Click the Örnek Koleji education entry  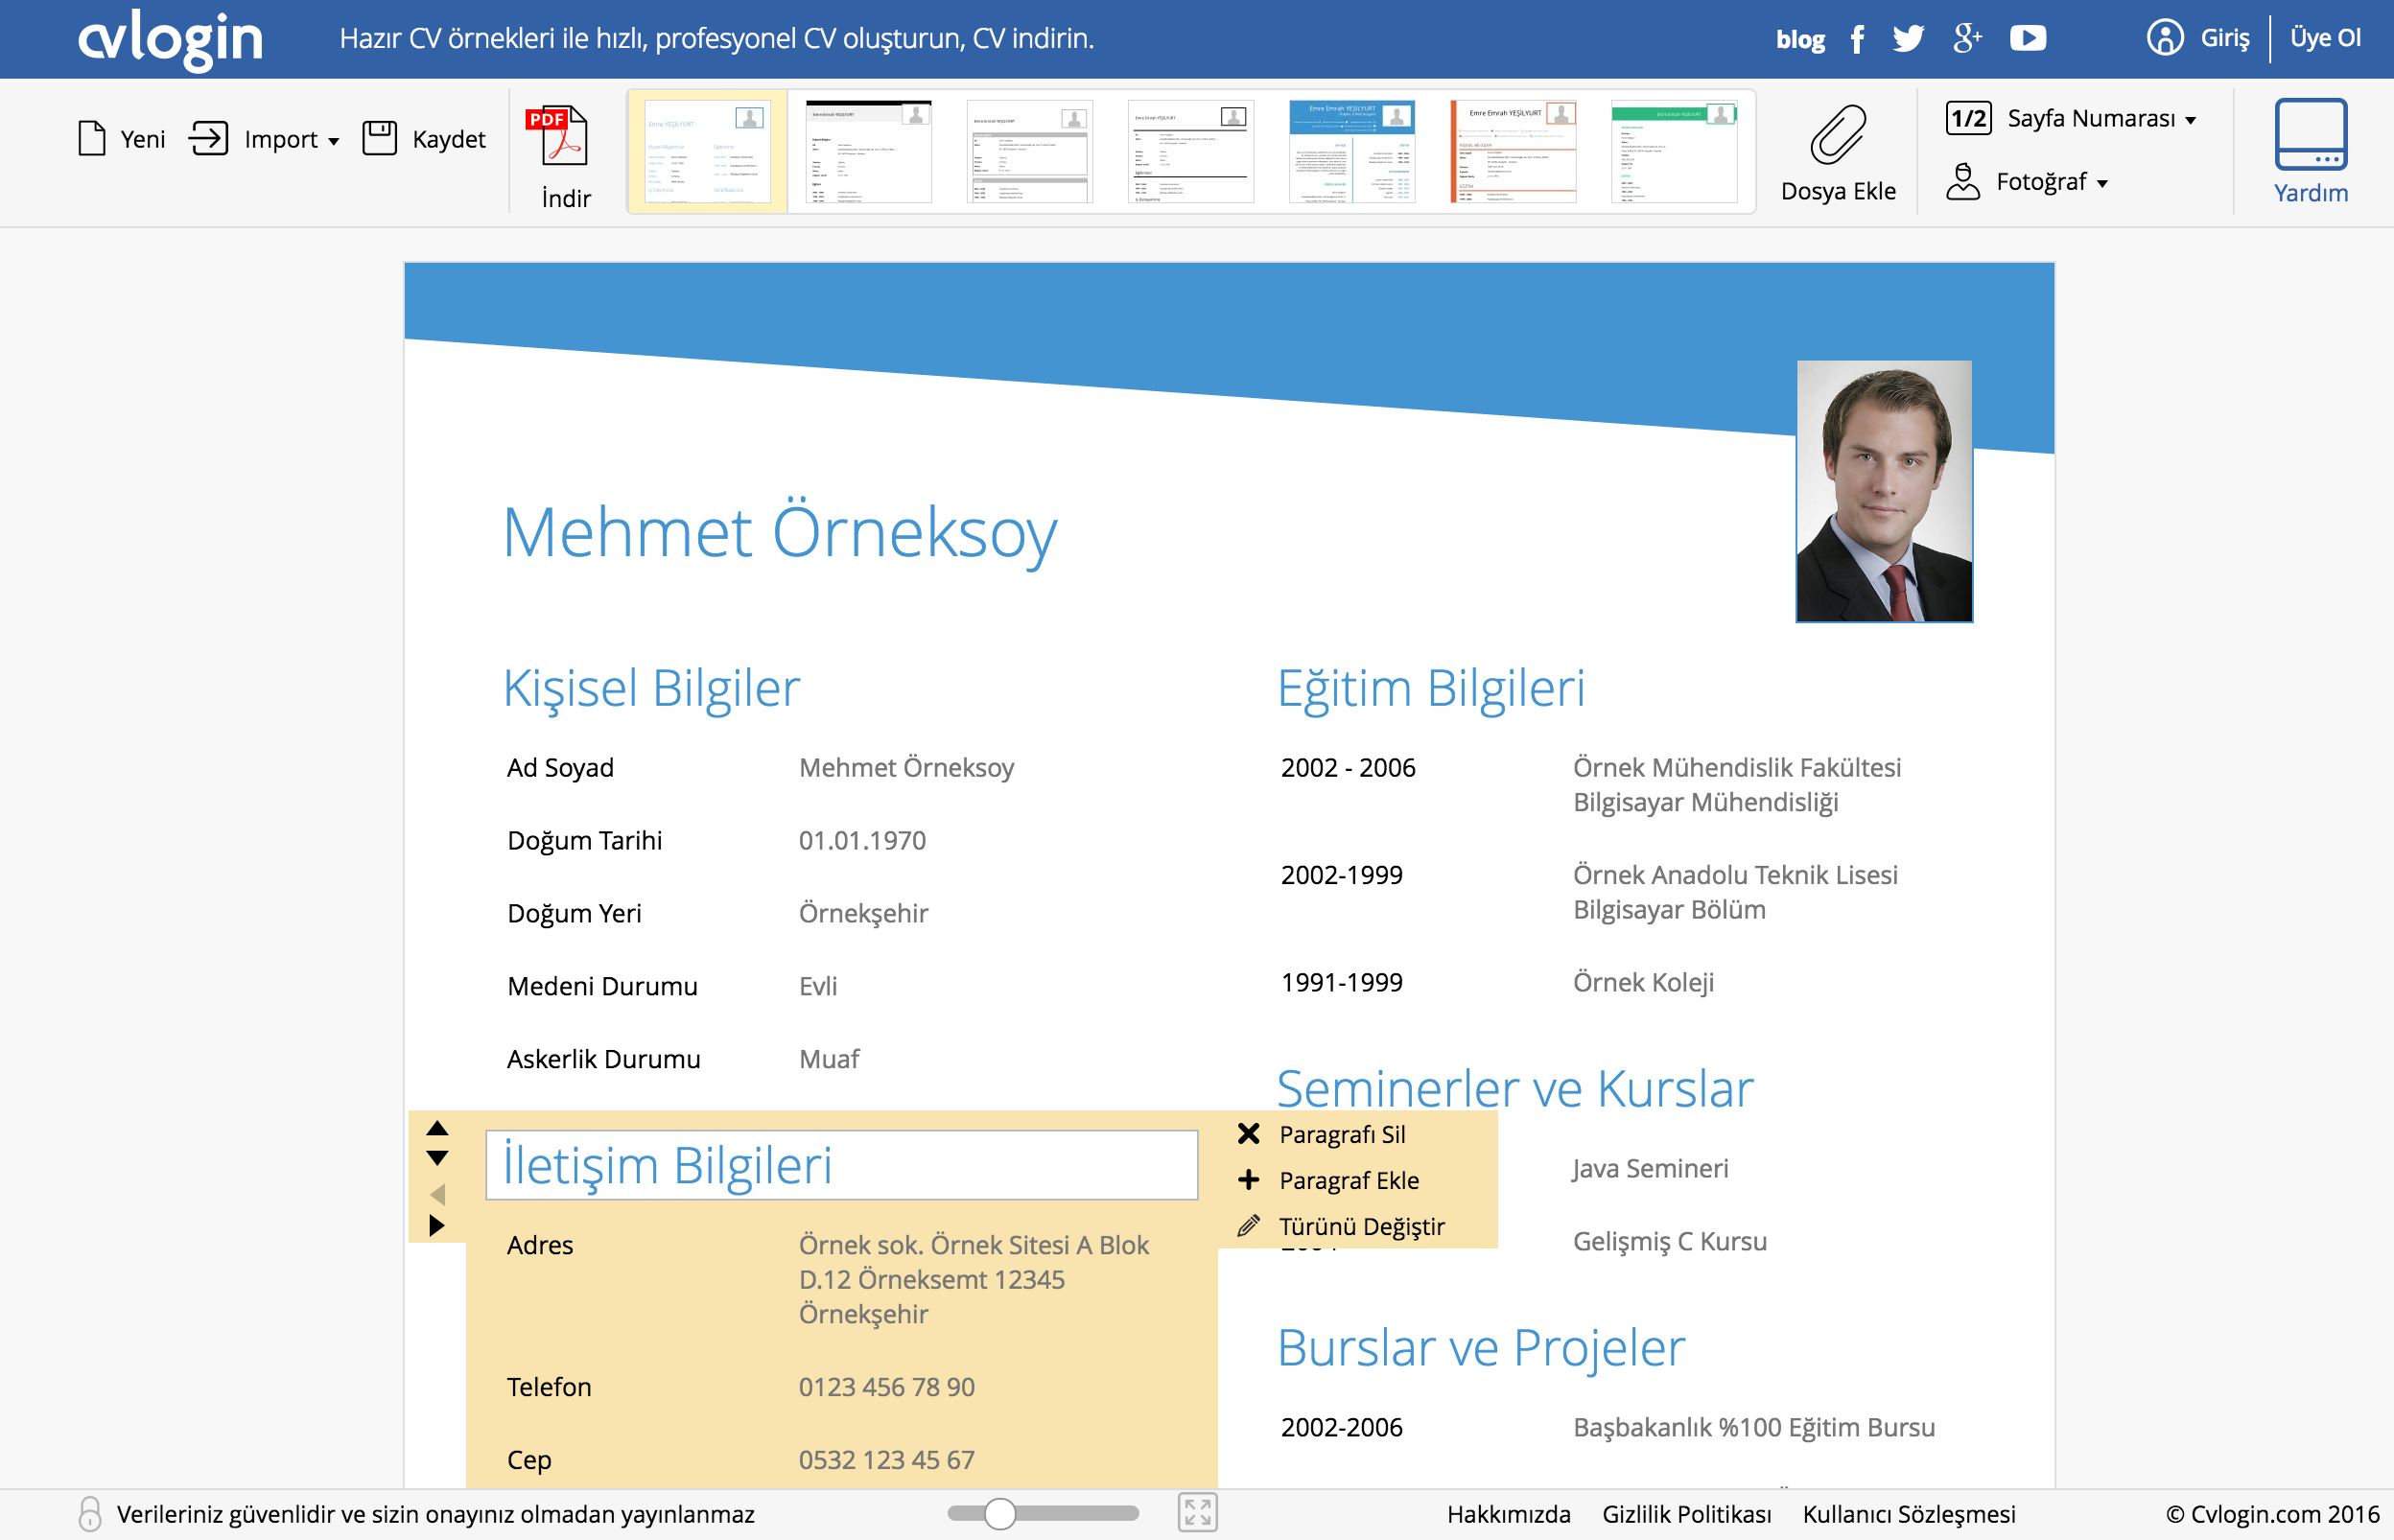point(1643,982)
